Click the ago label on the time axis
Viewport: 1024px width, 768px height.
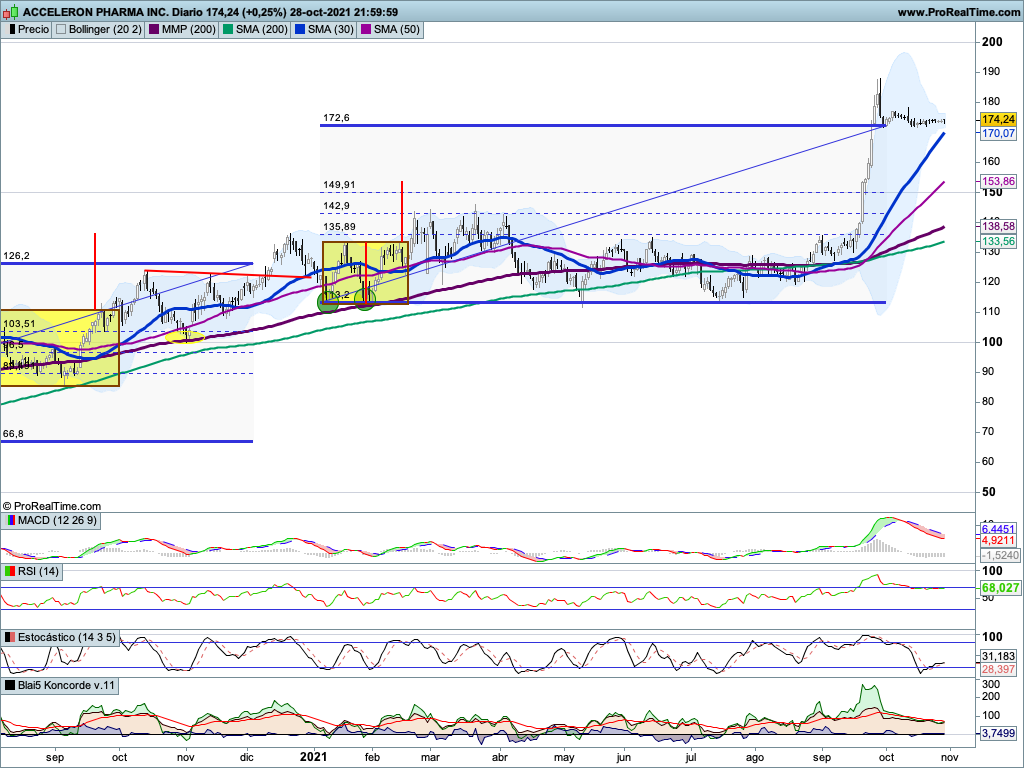point(755,758)
